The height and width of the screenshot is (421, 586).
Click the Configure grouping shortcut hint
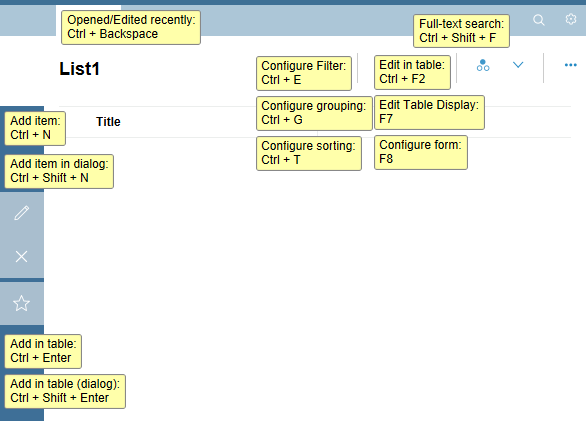click(314, 113)
